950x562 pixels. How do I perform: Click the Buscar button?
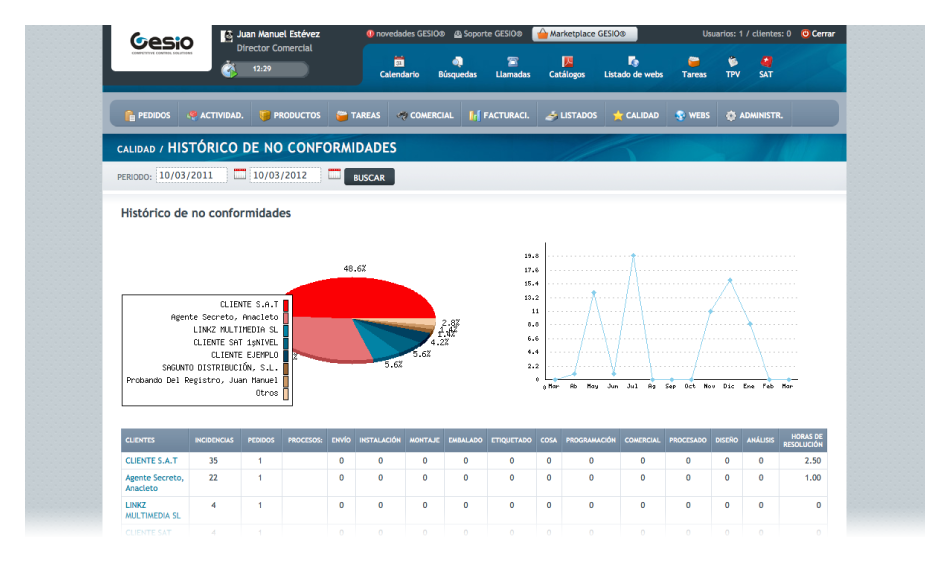point(369,177)
